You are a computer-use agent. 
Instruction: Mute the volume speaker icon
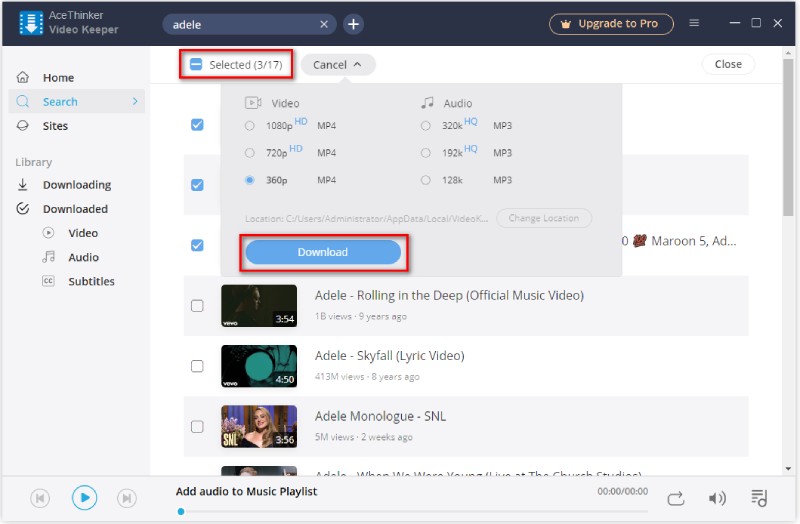coord(717,498)
